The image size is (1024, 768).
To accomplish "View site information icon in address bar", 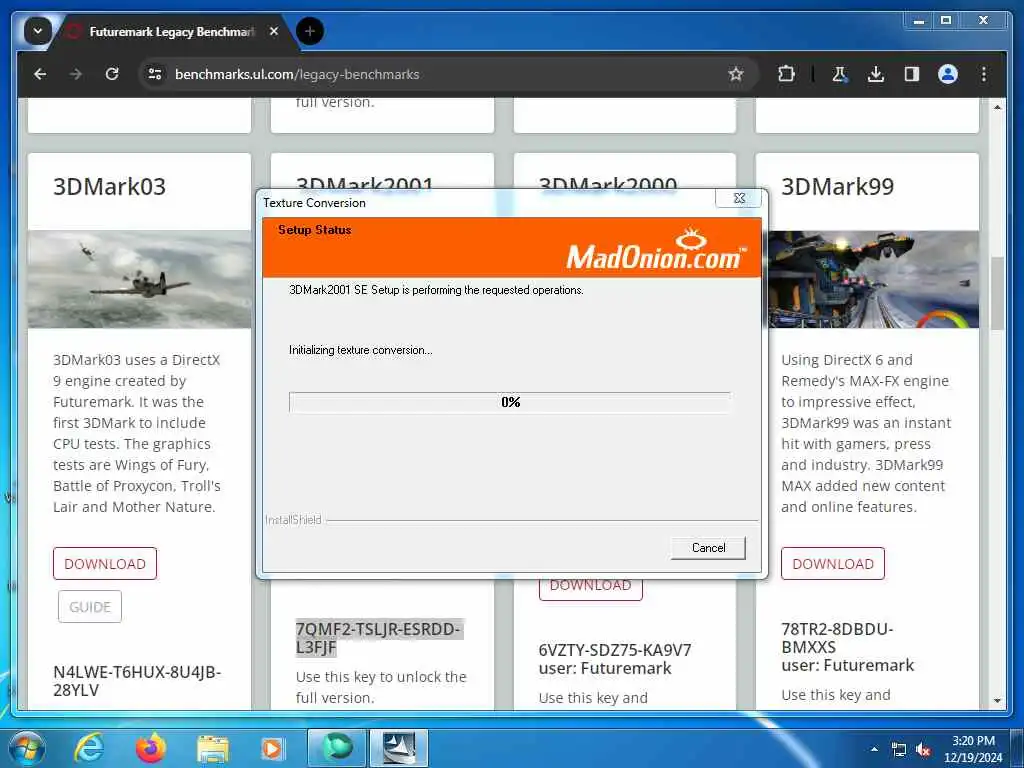I will click(155, 74).
